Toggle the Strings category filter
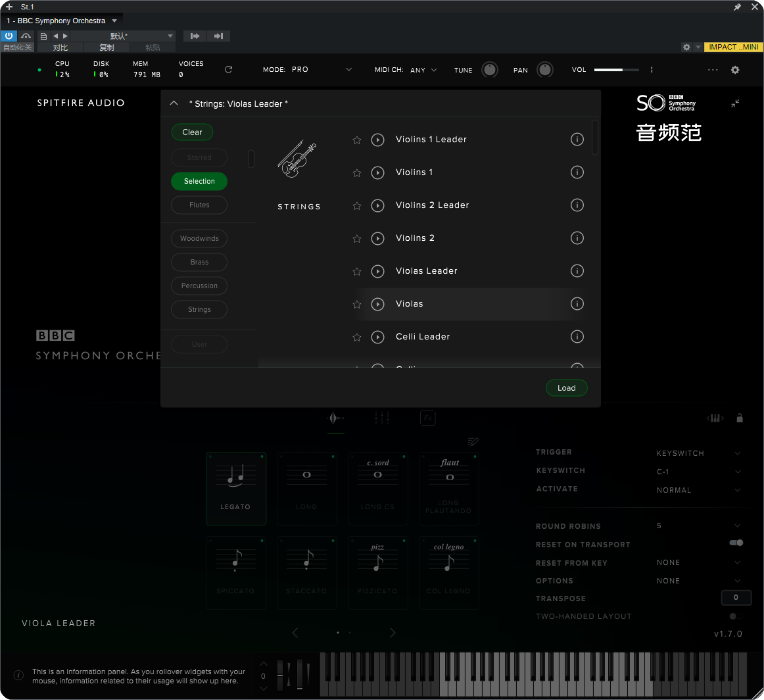This screenshot has width=764, height=700. (x=199, y=310)
